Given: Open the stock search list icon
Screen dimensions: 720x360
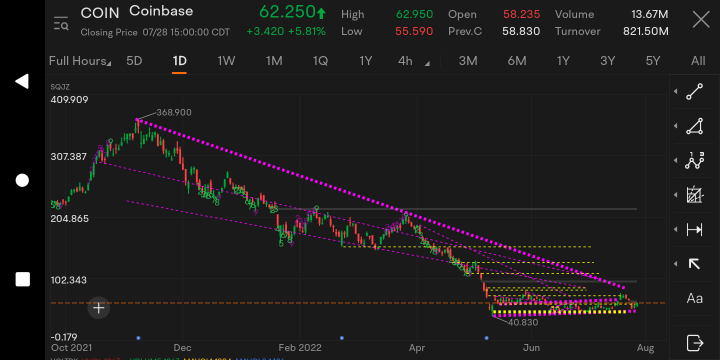Looking at the screenshot, I should click(61, 23).
